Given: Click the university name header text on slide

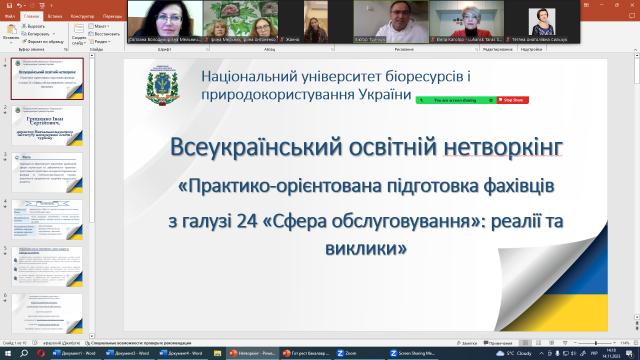Looking at the screenshot, I should [x=336, y=85].
